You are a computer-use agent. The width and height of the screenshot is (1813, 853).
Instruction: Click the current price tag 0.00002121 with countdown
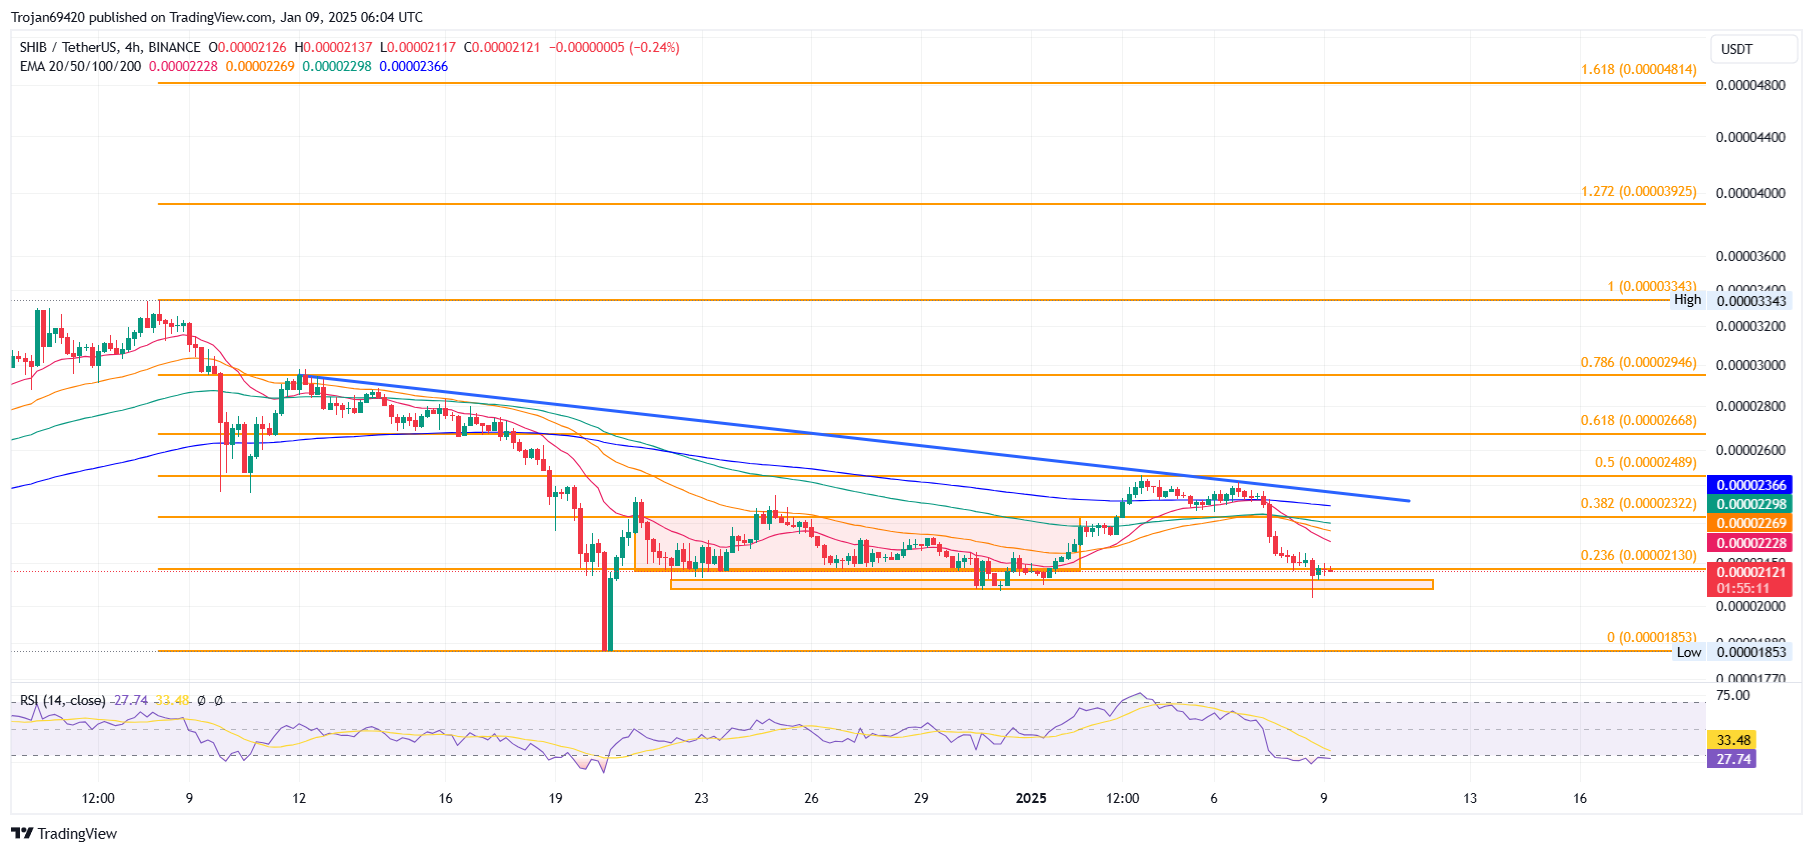1751,580
